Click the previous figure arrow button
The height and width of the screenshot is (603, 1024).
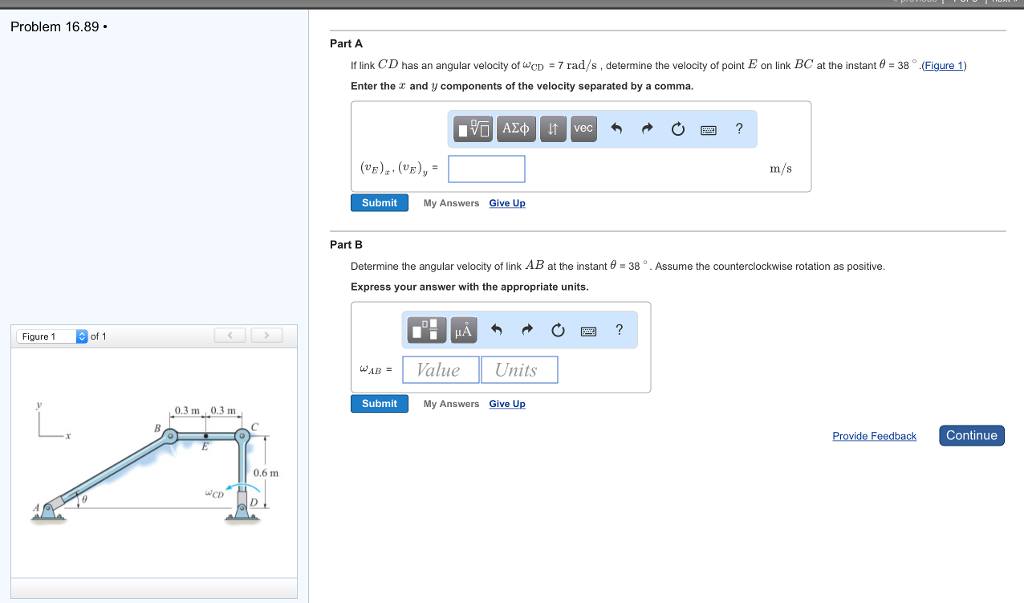coord(230,336)
